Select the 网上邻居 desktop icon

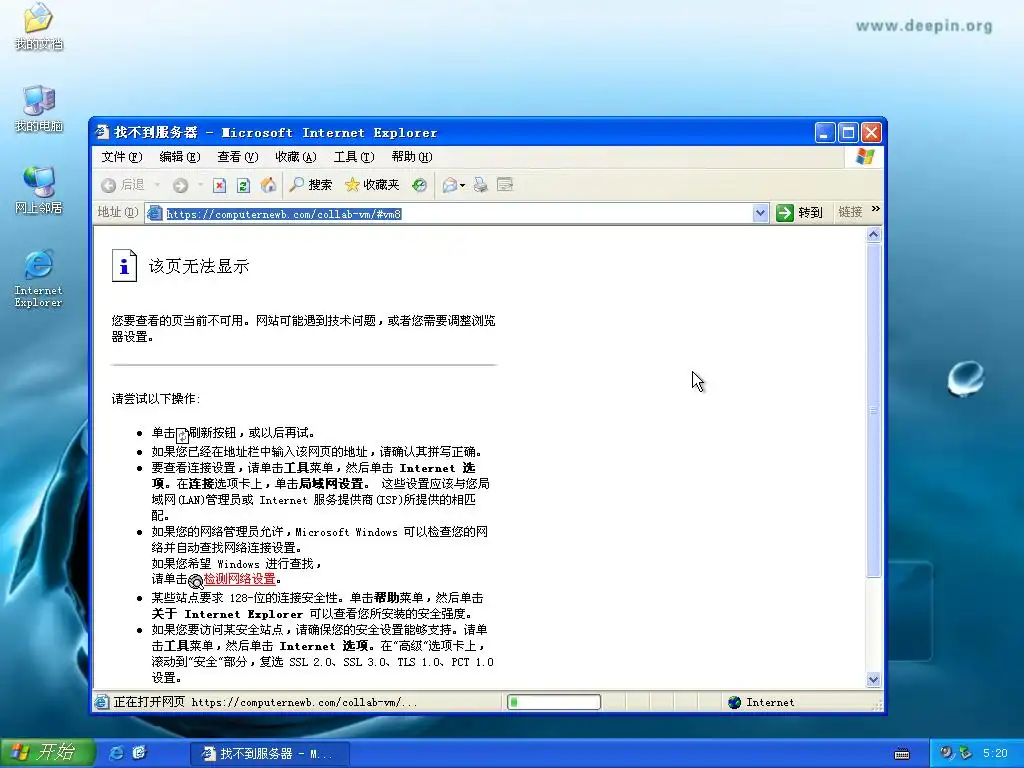click(39, 191)
